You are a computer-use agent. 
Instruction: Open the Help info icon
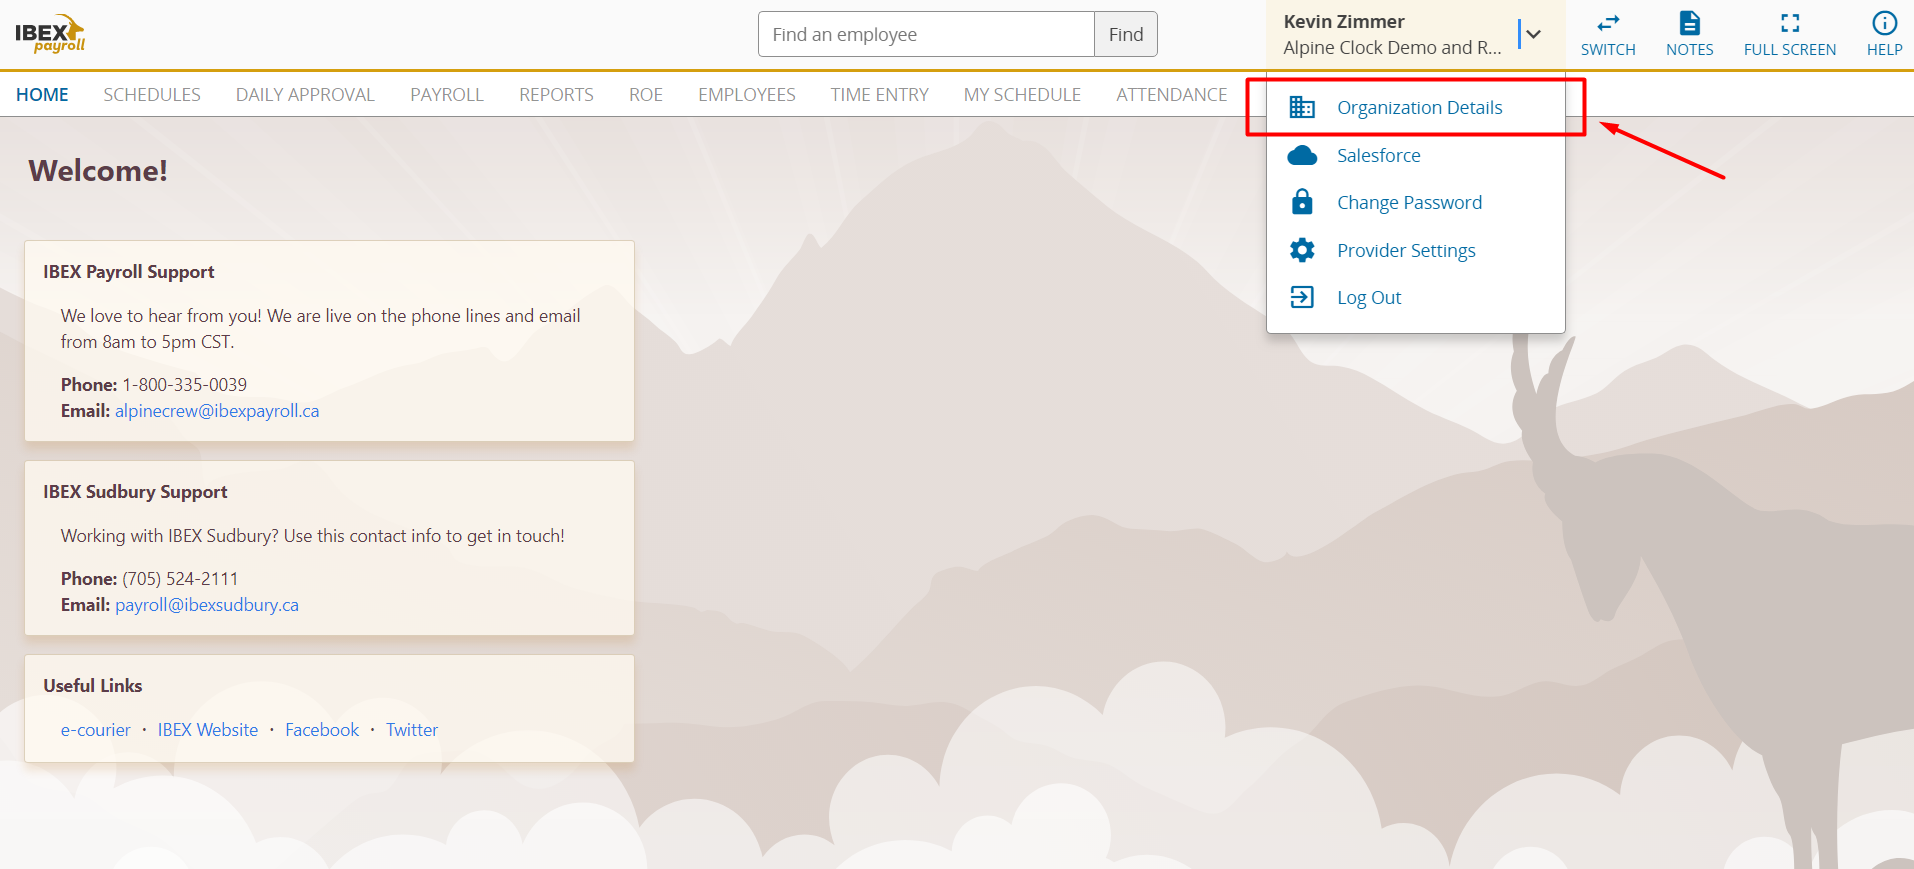point(1884,23)
